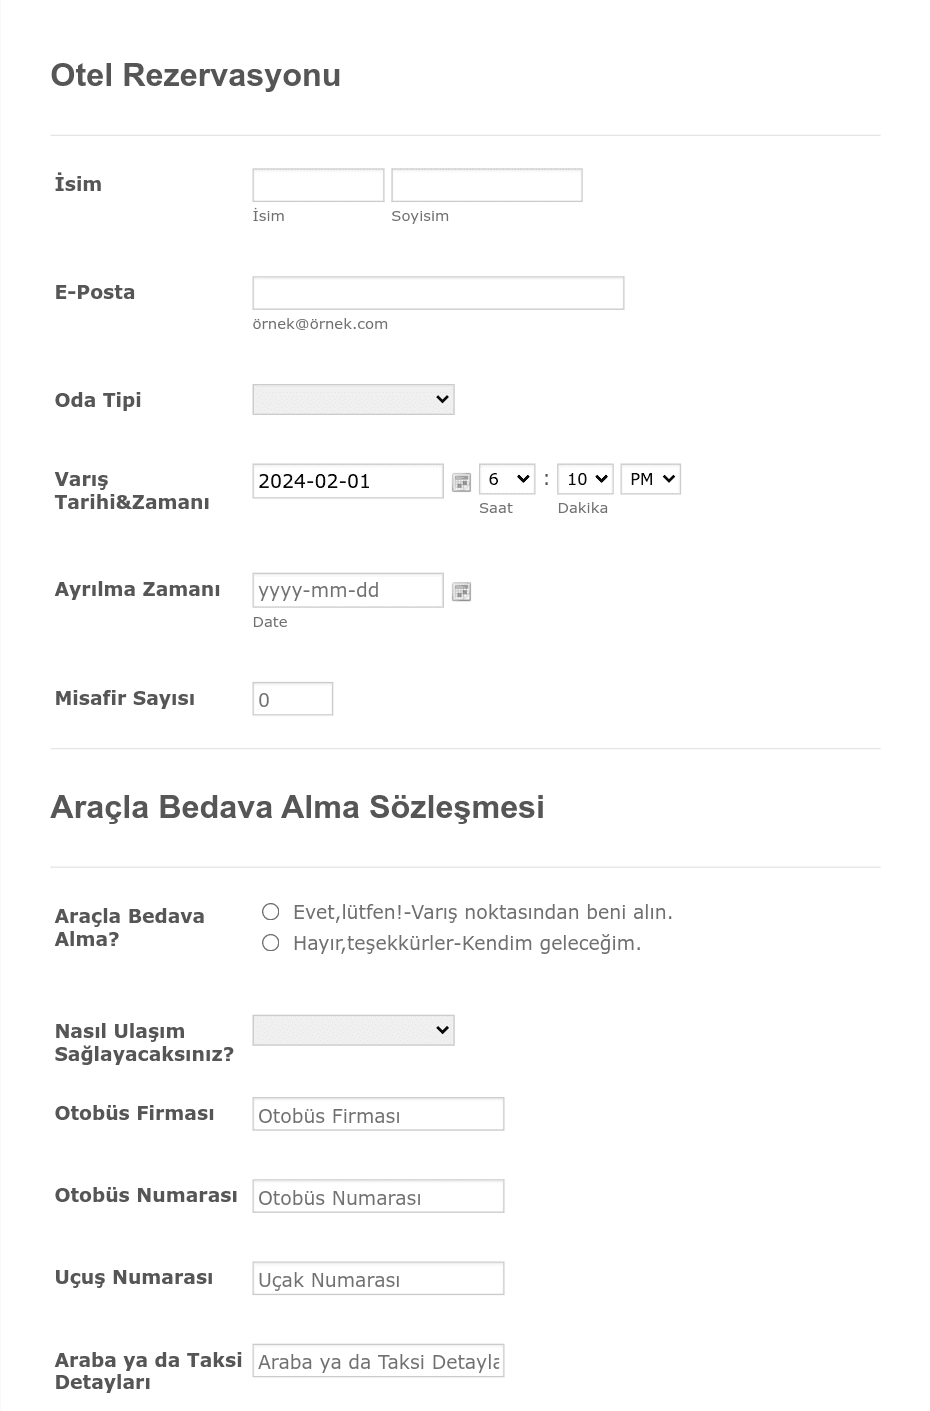
Task: Focus the E-Posta email input
Action: [438, 293]
